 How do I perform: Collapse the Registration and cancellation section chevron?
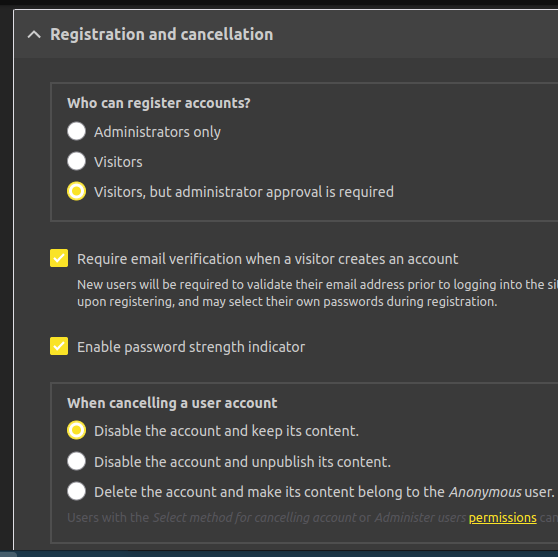coord(34,35)
